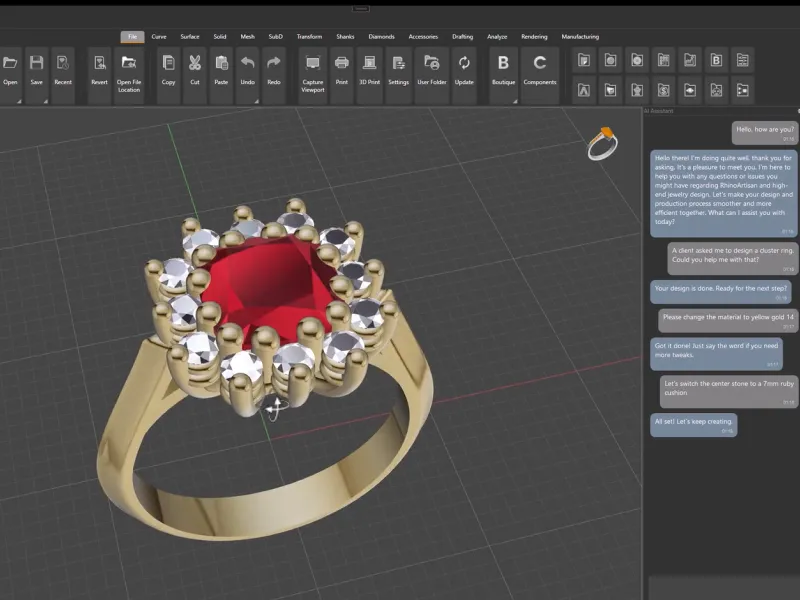The image size is (800, 600).
Task: Click the "design a cluster ring" message
Action: point(733,258)
